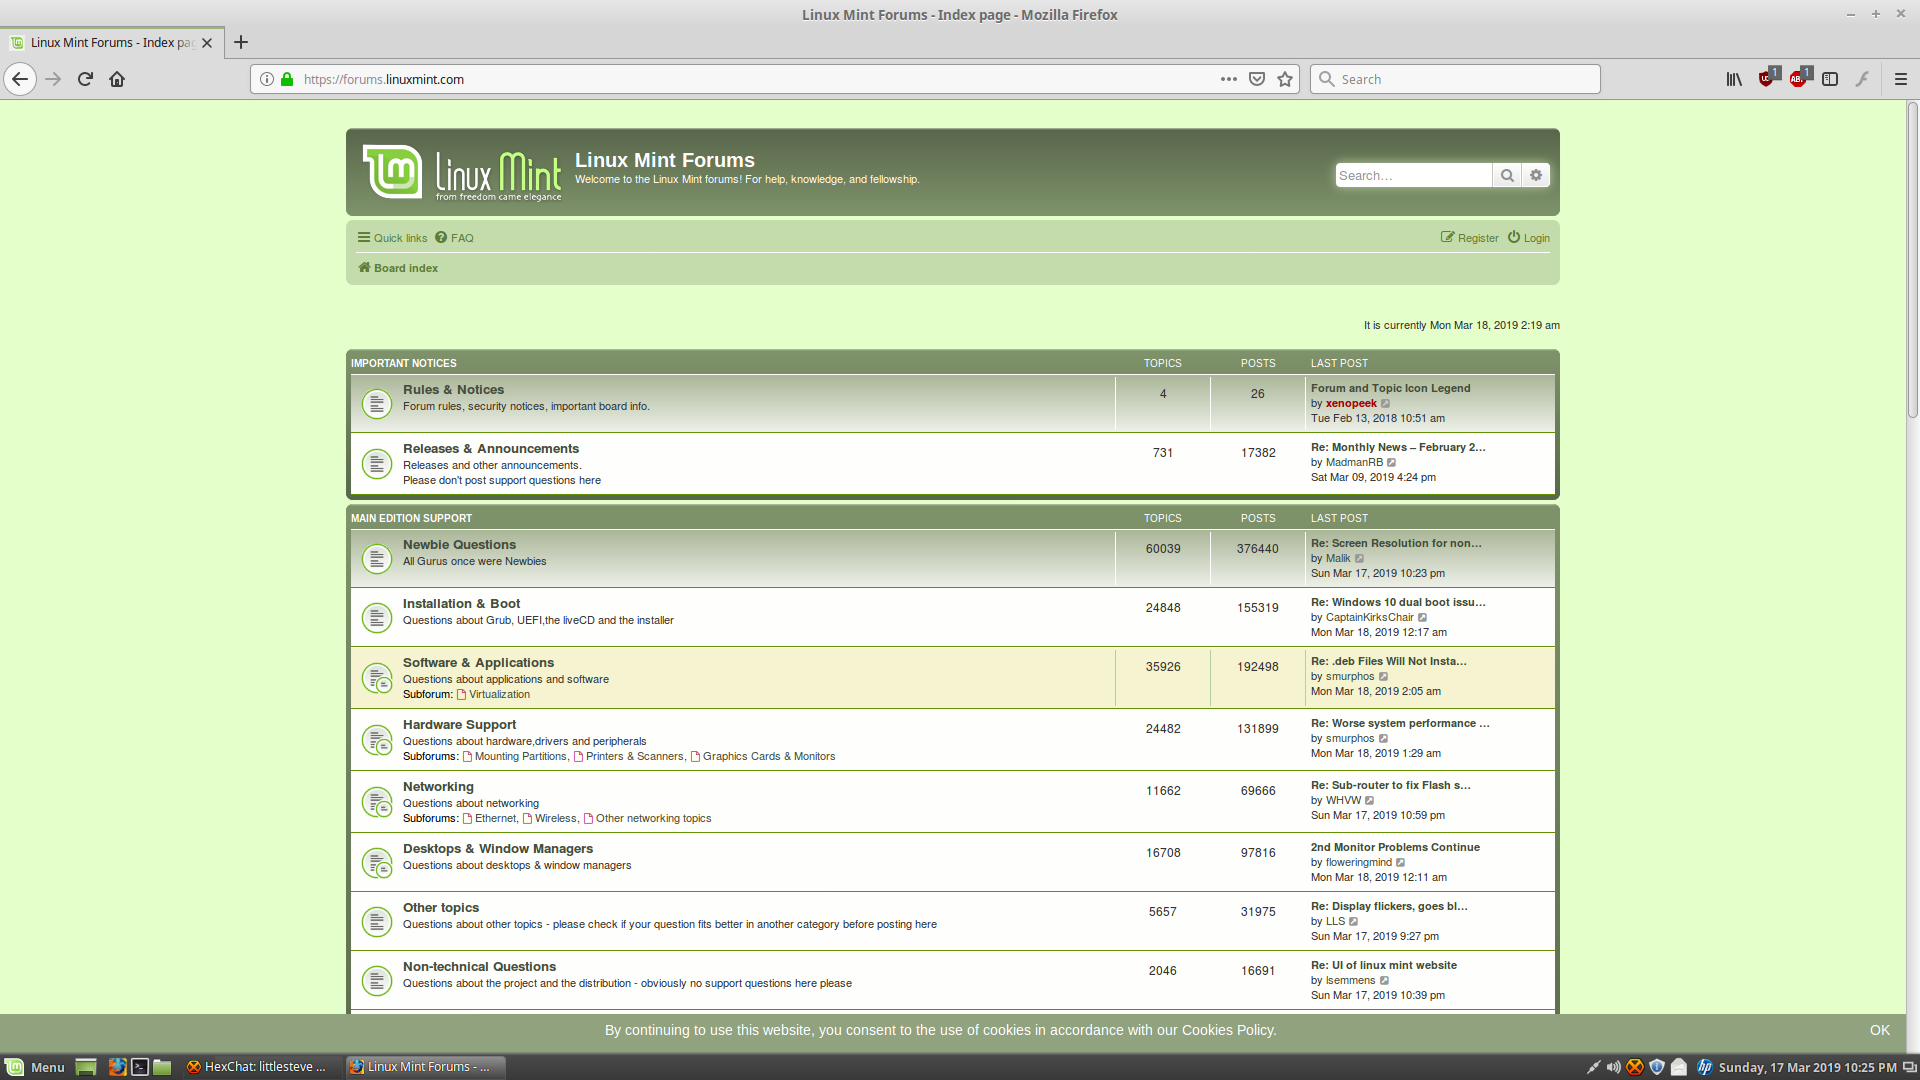The height and width of the screenshot is (1080, 1920).
Task: Click the Networking forum icon
Action: [x=377, y=802]
